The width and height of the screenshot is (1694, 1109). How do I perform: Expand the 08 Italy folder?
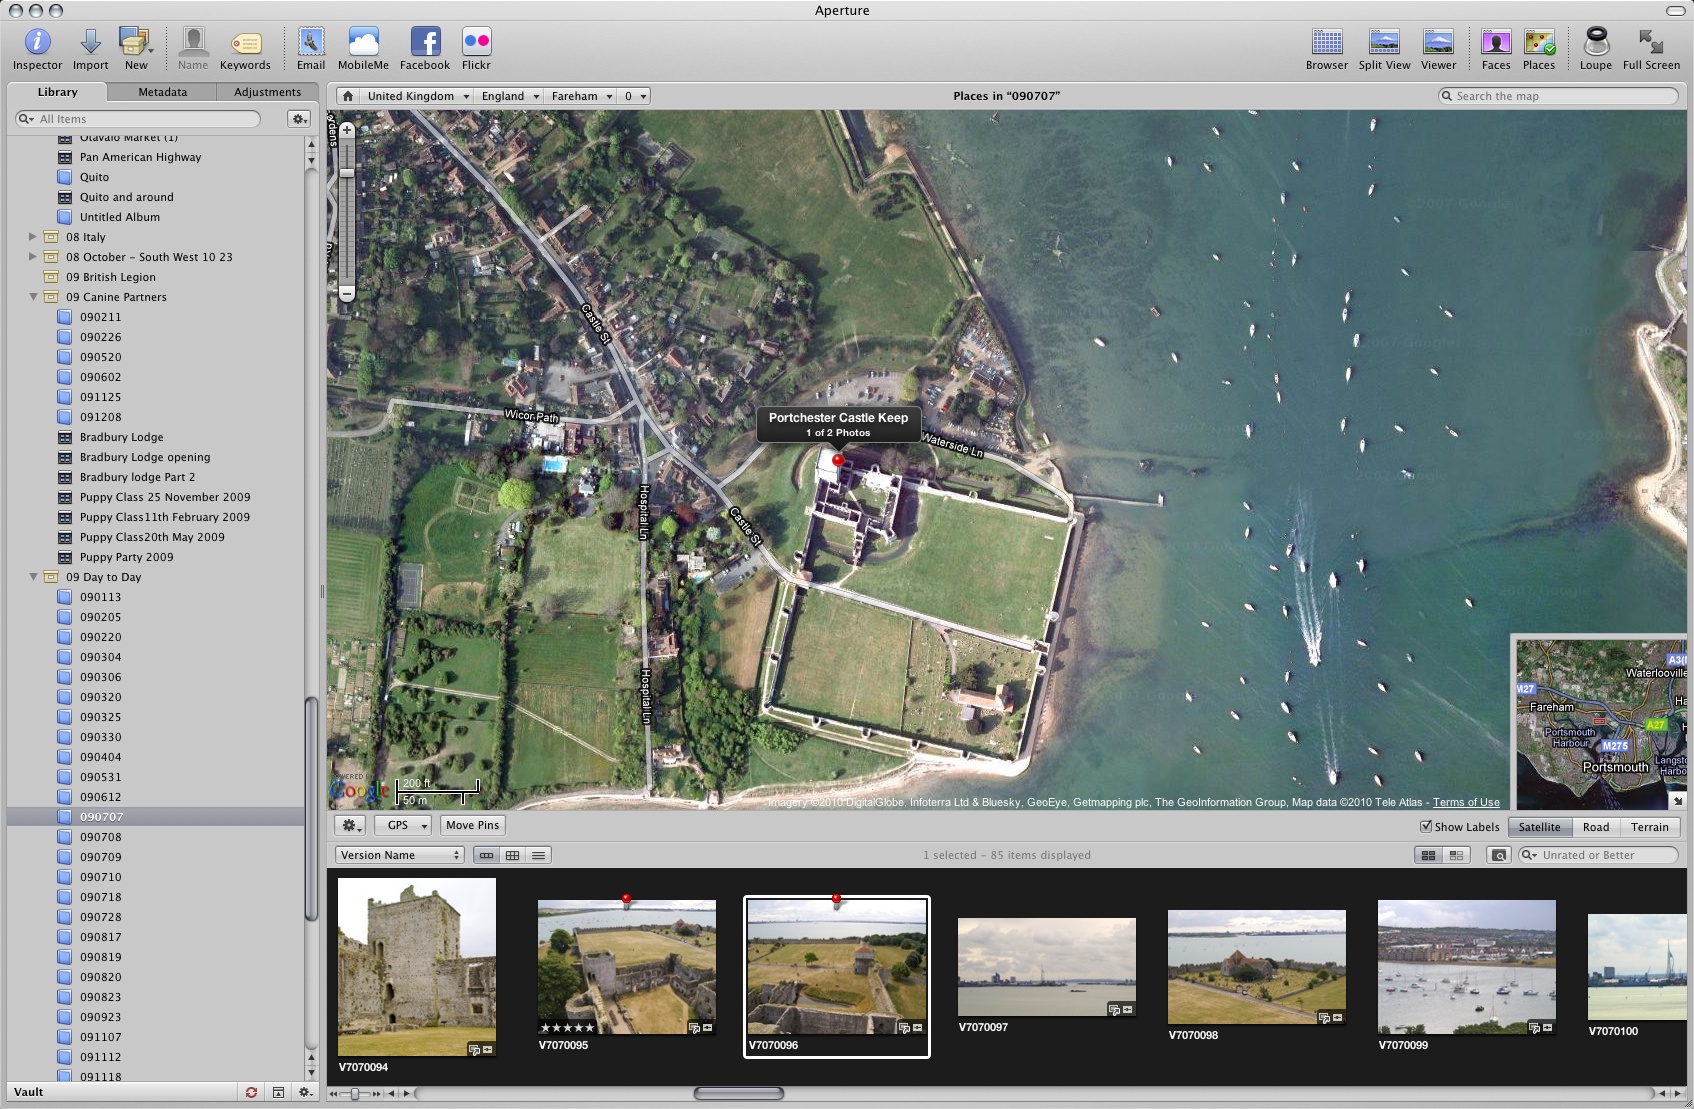click(x=33, y=237)
